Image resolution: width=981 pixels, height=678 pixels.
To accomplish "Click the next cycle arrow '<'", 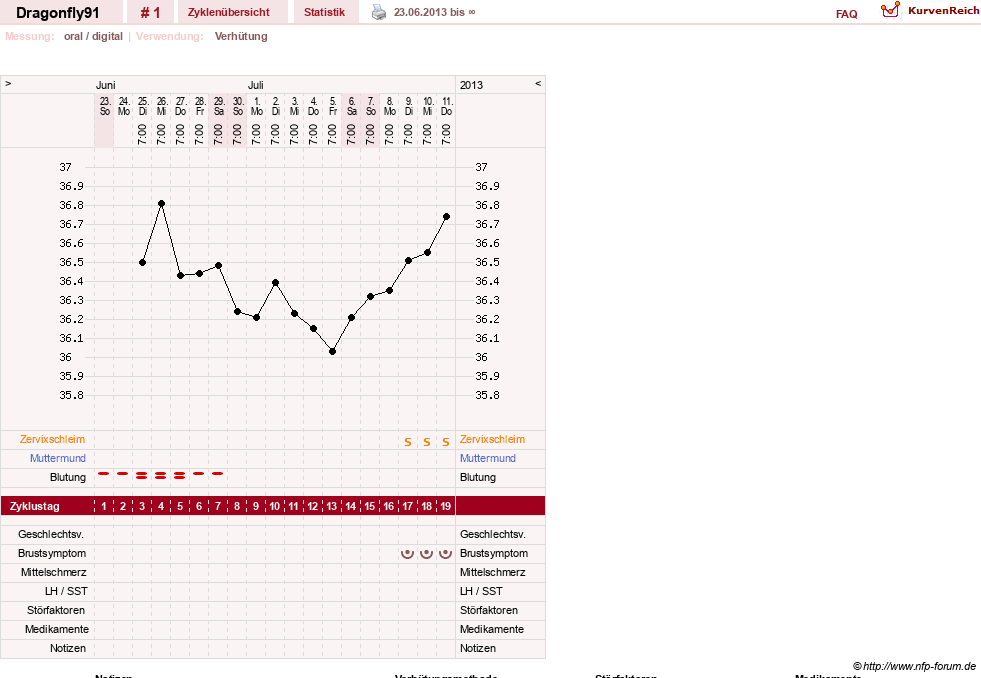I will tap(537, 83).
